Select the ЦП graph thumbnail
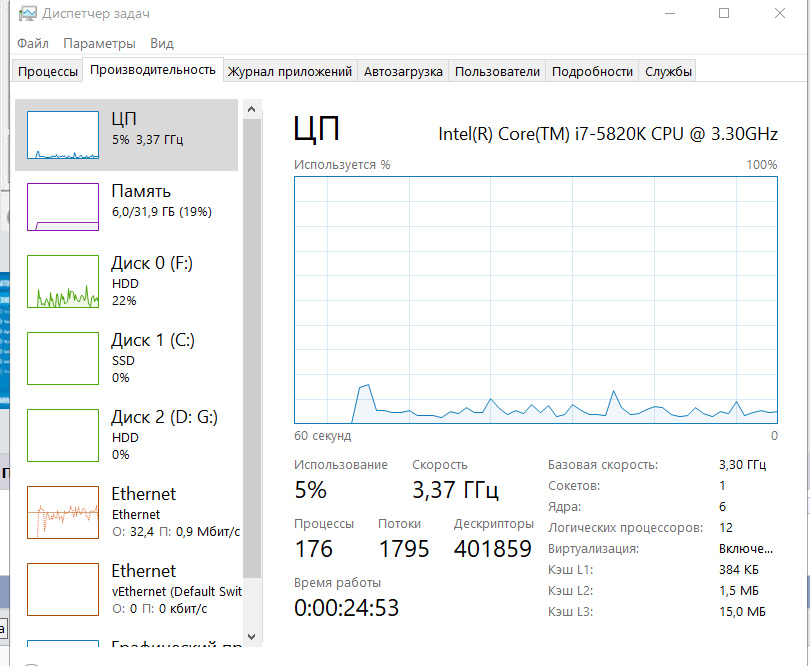This screenshot has height=666, width=810. 63,135
